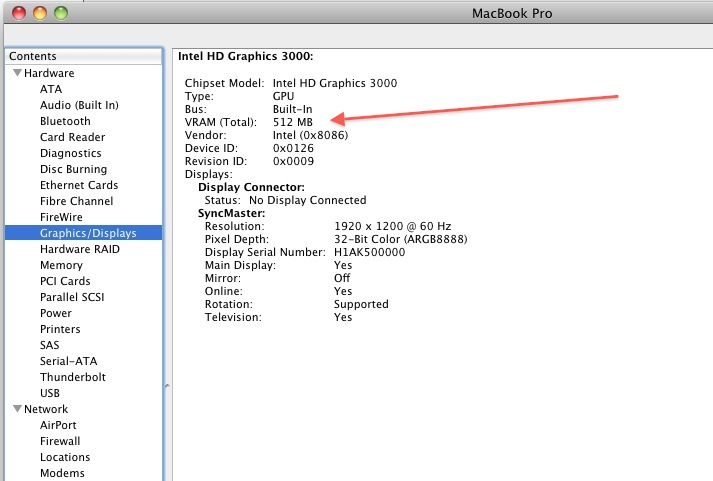Select Modems under Network

click(x=62, y=473)
